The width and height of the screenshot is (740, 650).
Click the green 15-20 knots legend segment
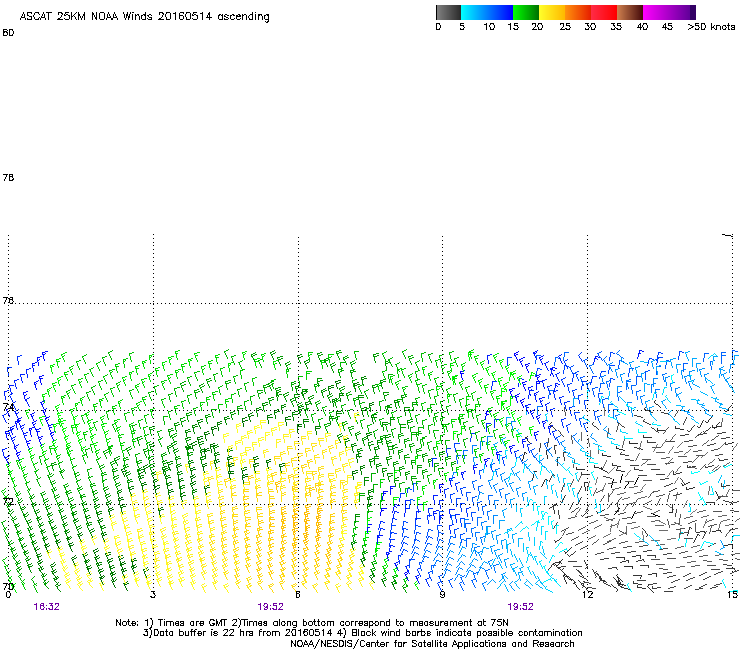pyautogui.click(x=526, y=12)
